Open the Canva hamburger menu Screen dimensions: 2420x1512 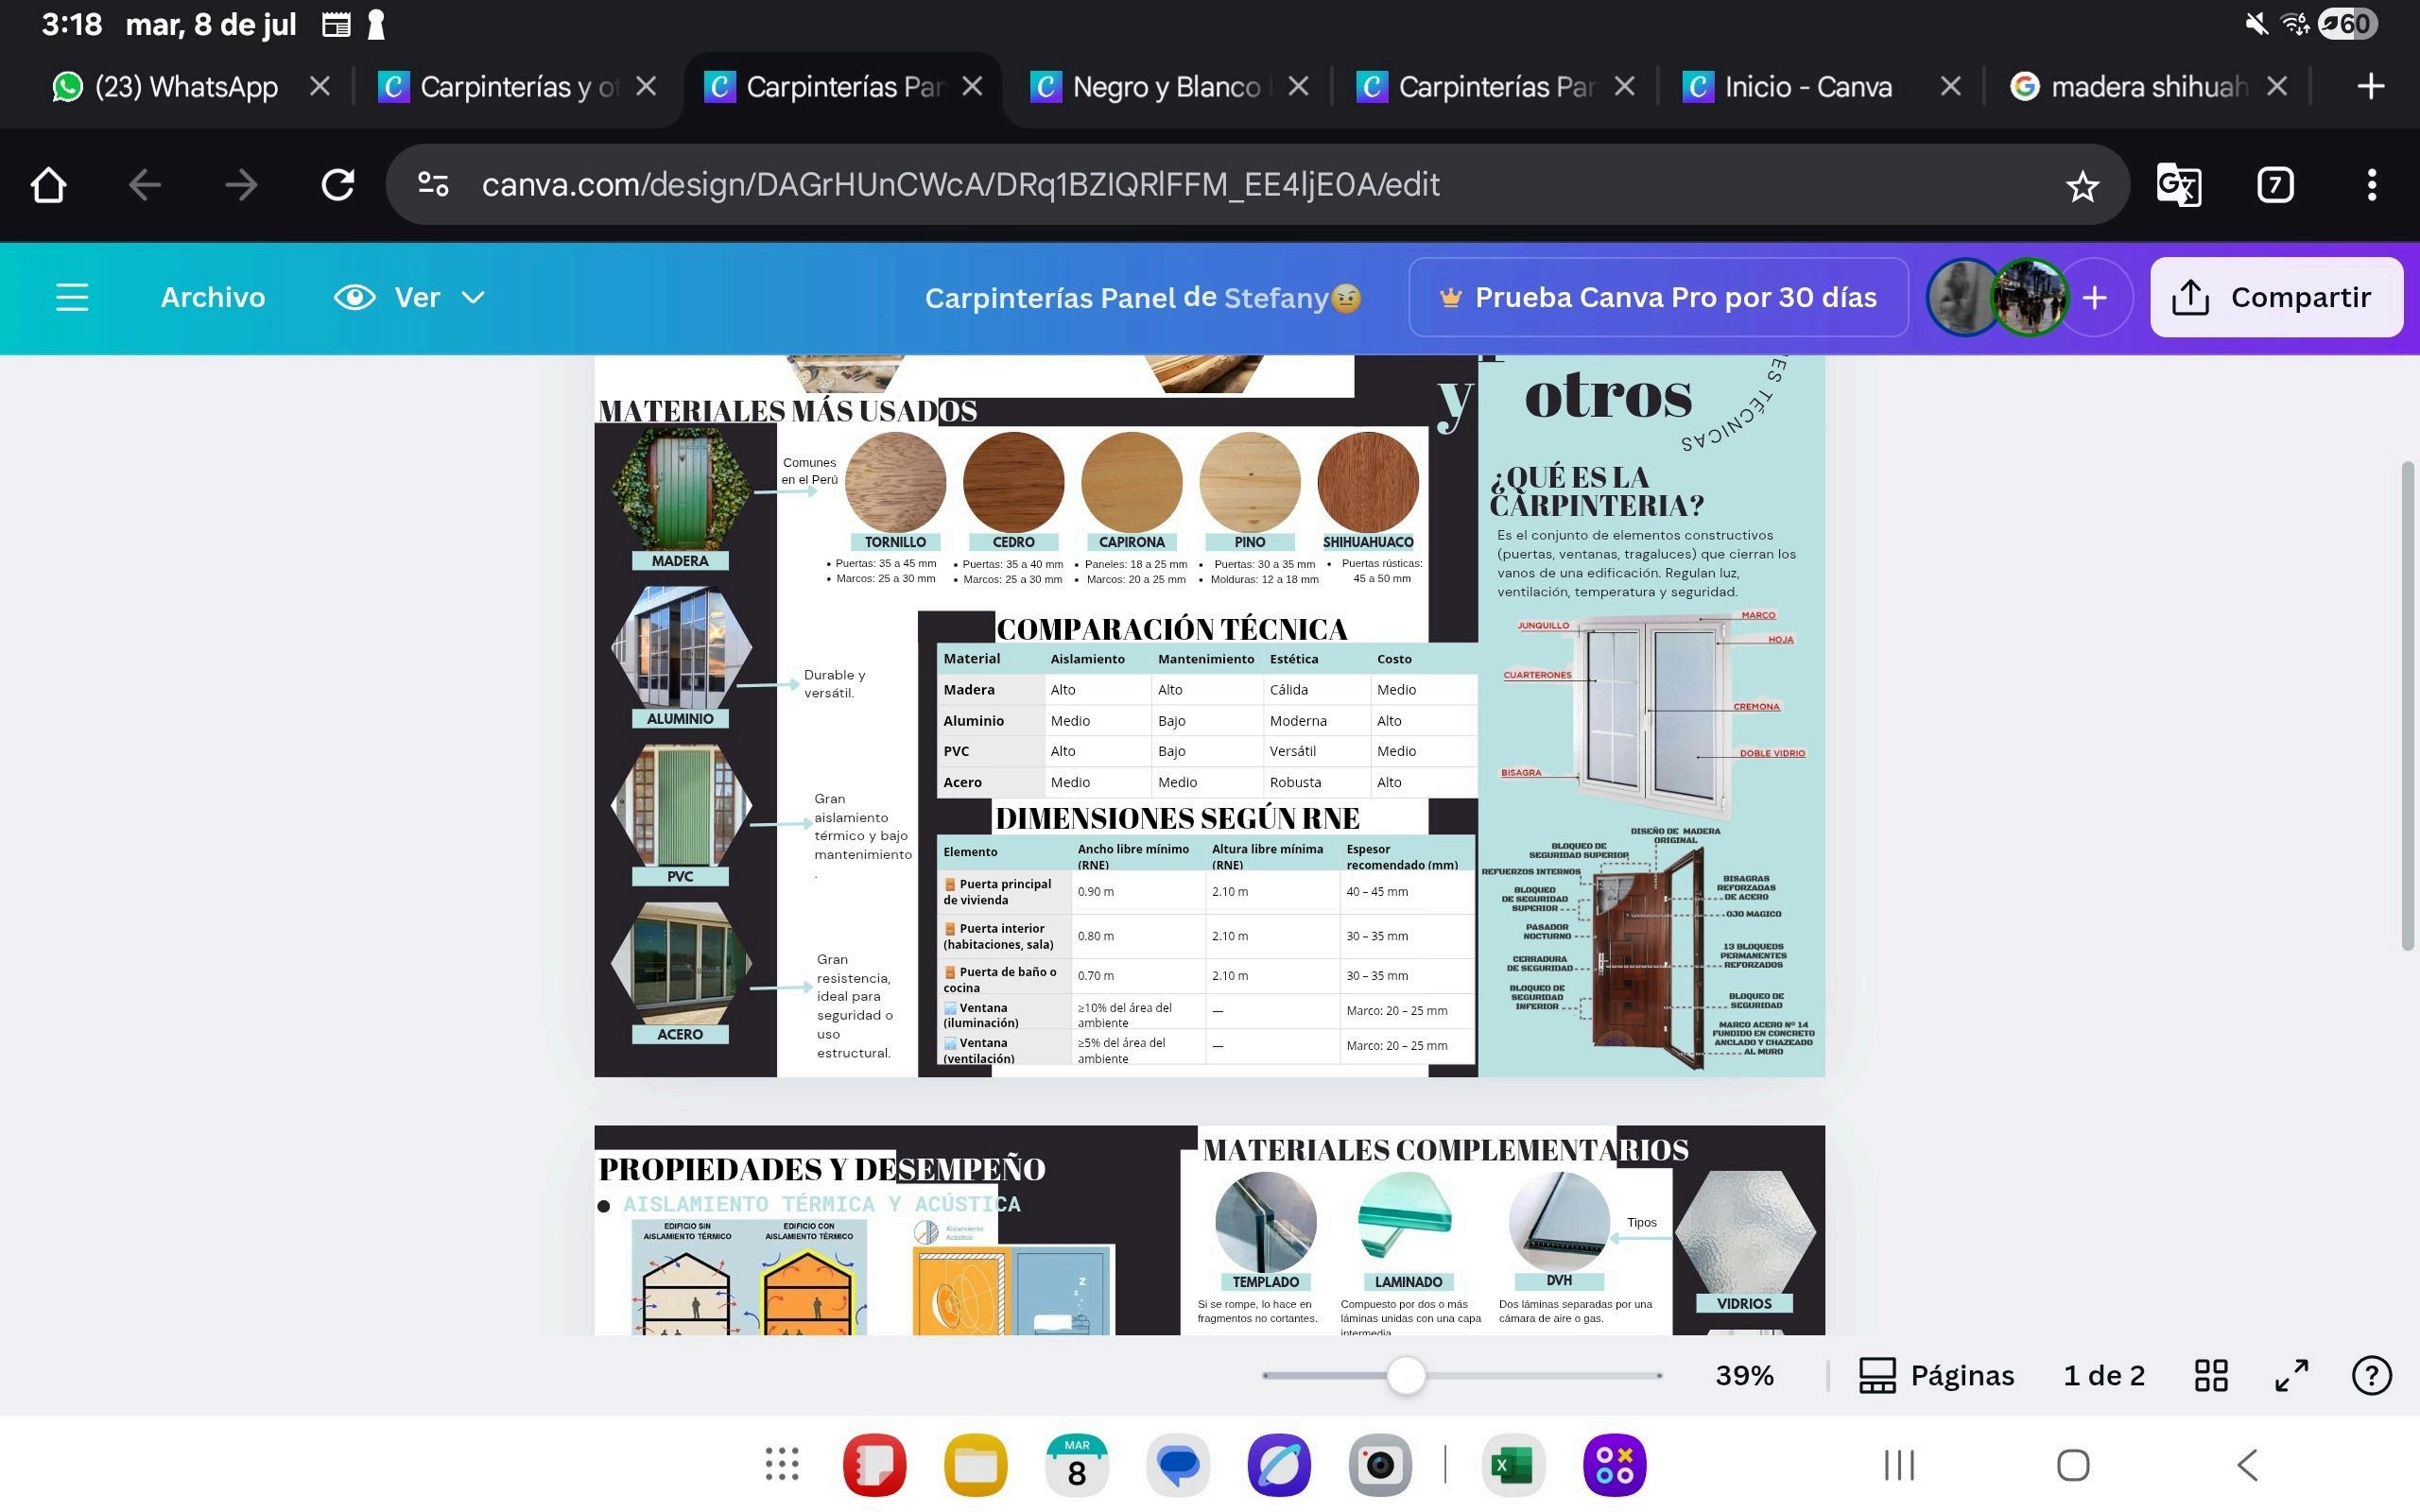coord(71,297)
